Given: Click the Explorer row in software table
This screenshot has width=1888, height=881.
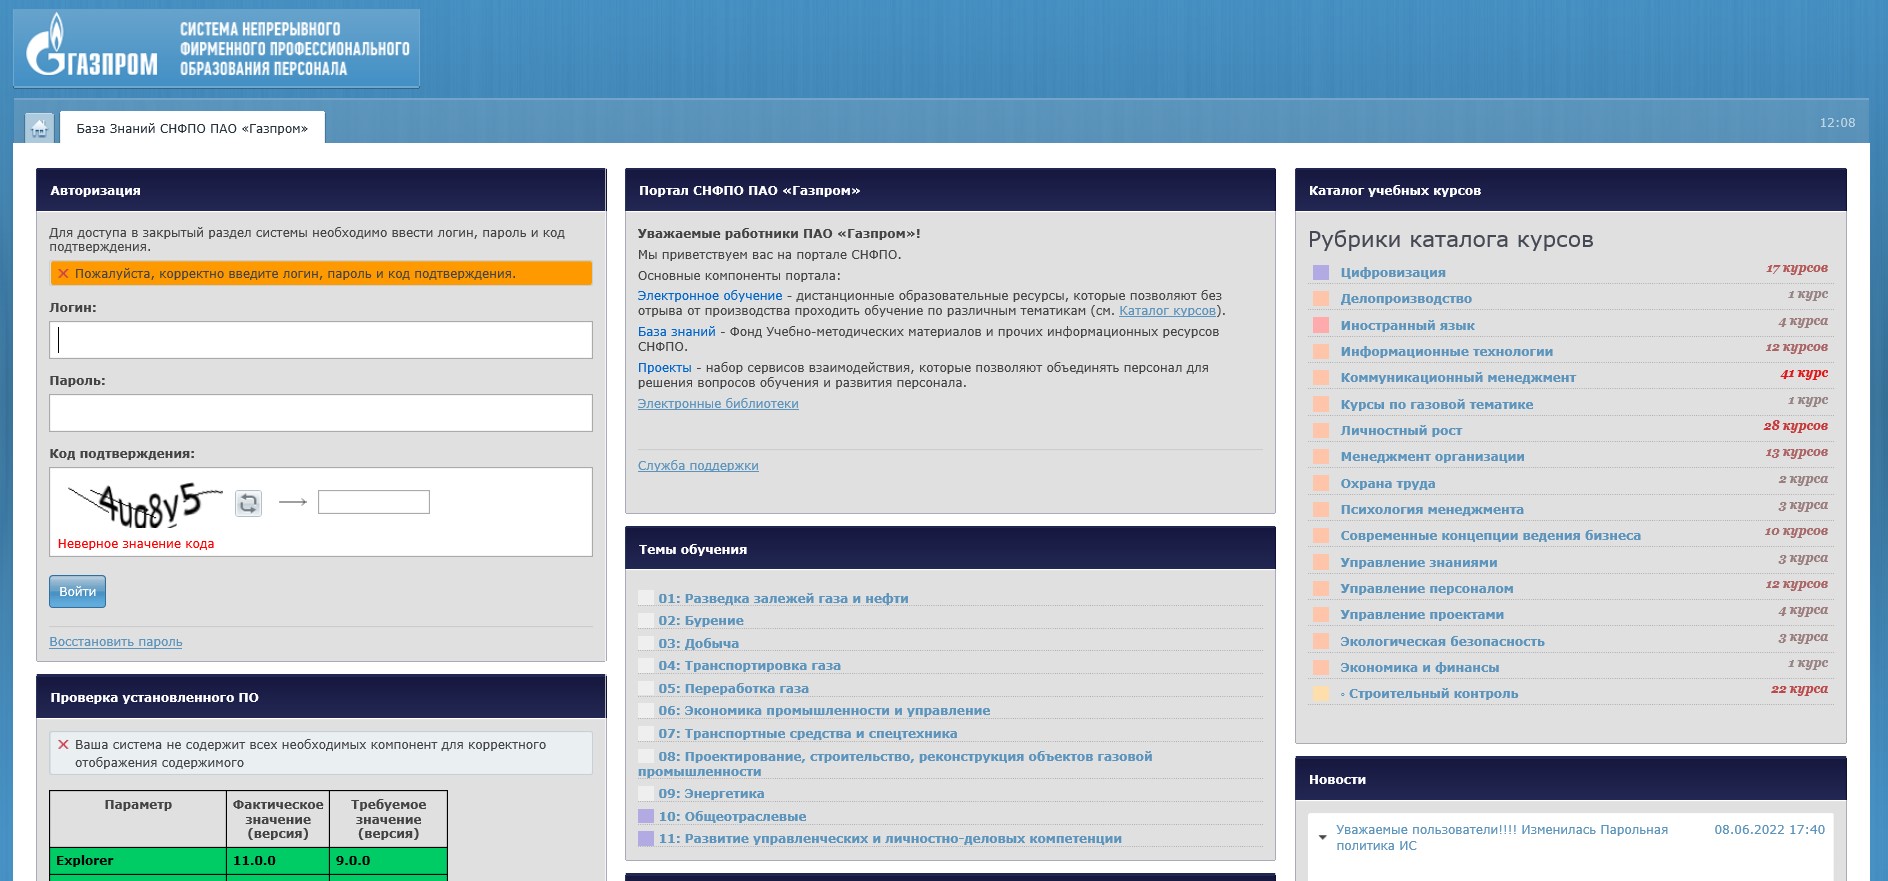Looking at the screenshot, I should pos(248,861).
